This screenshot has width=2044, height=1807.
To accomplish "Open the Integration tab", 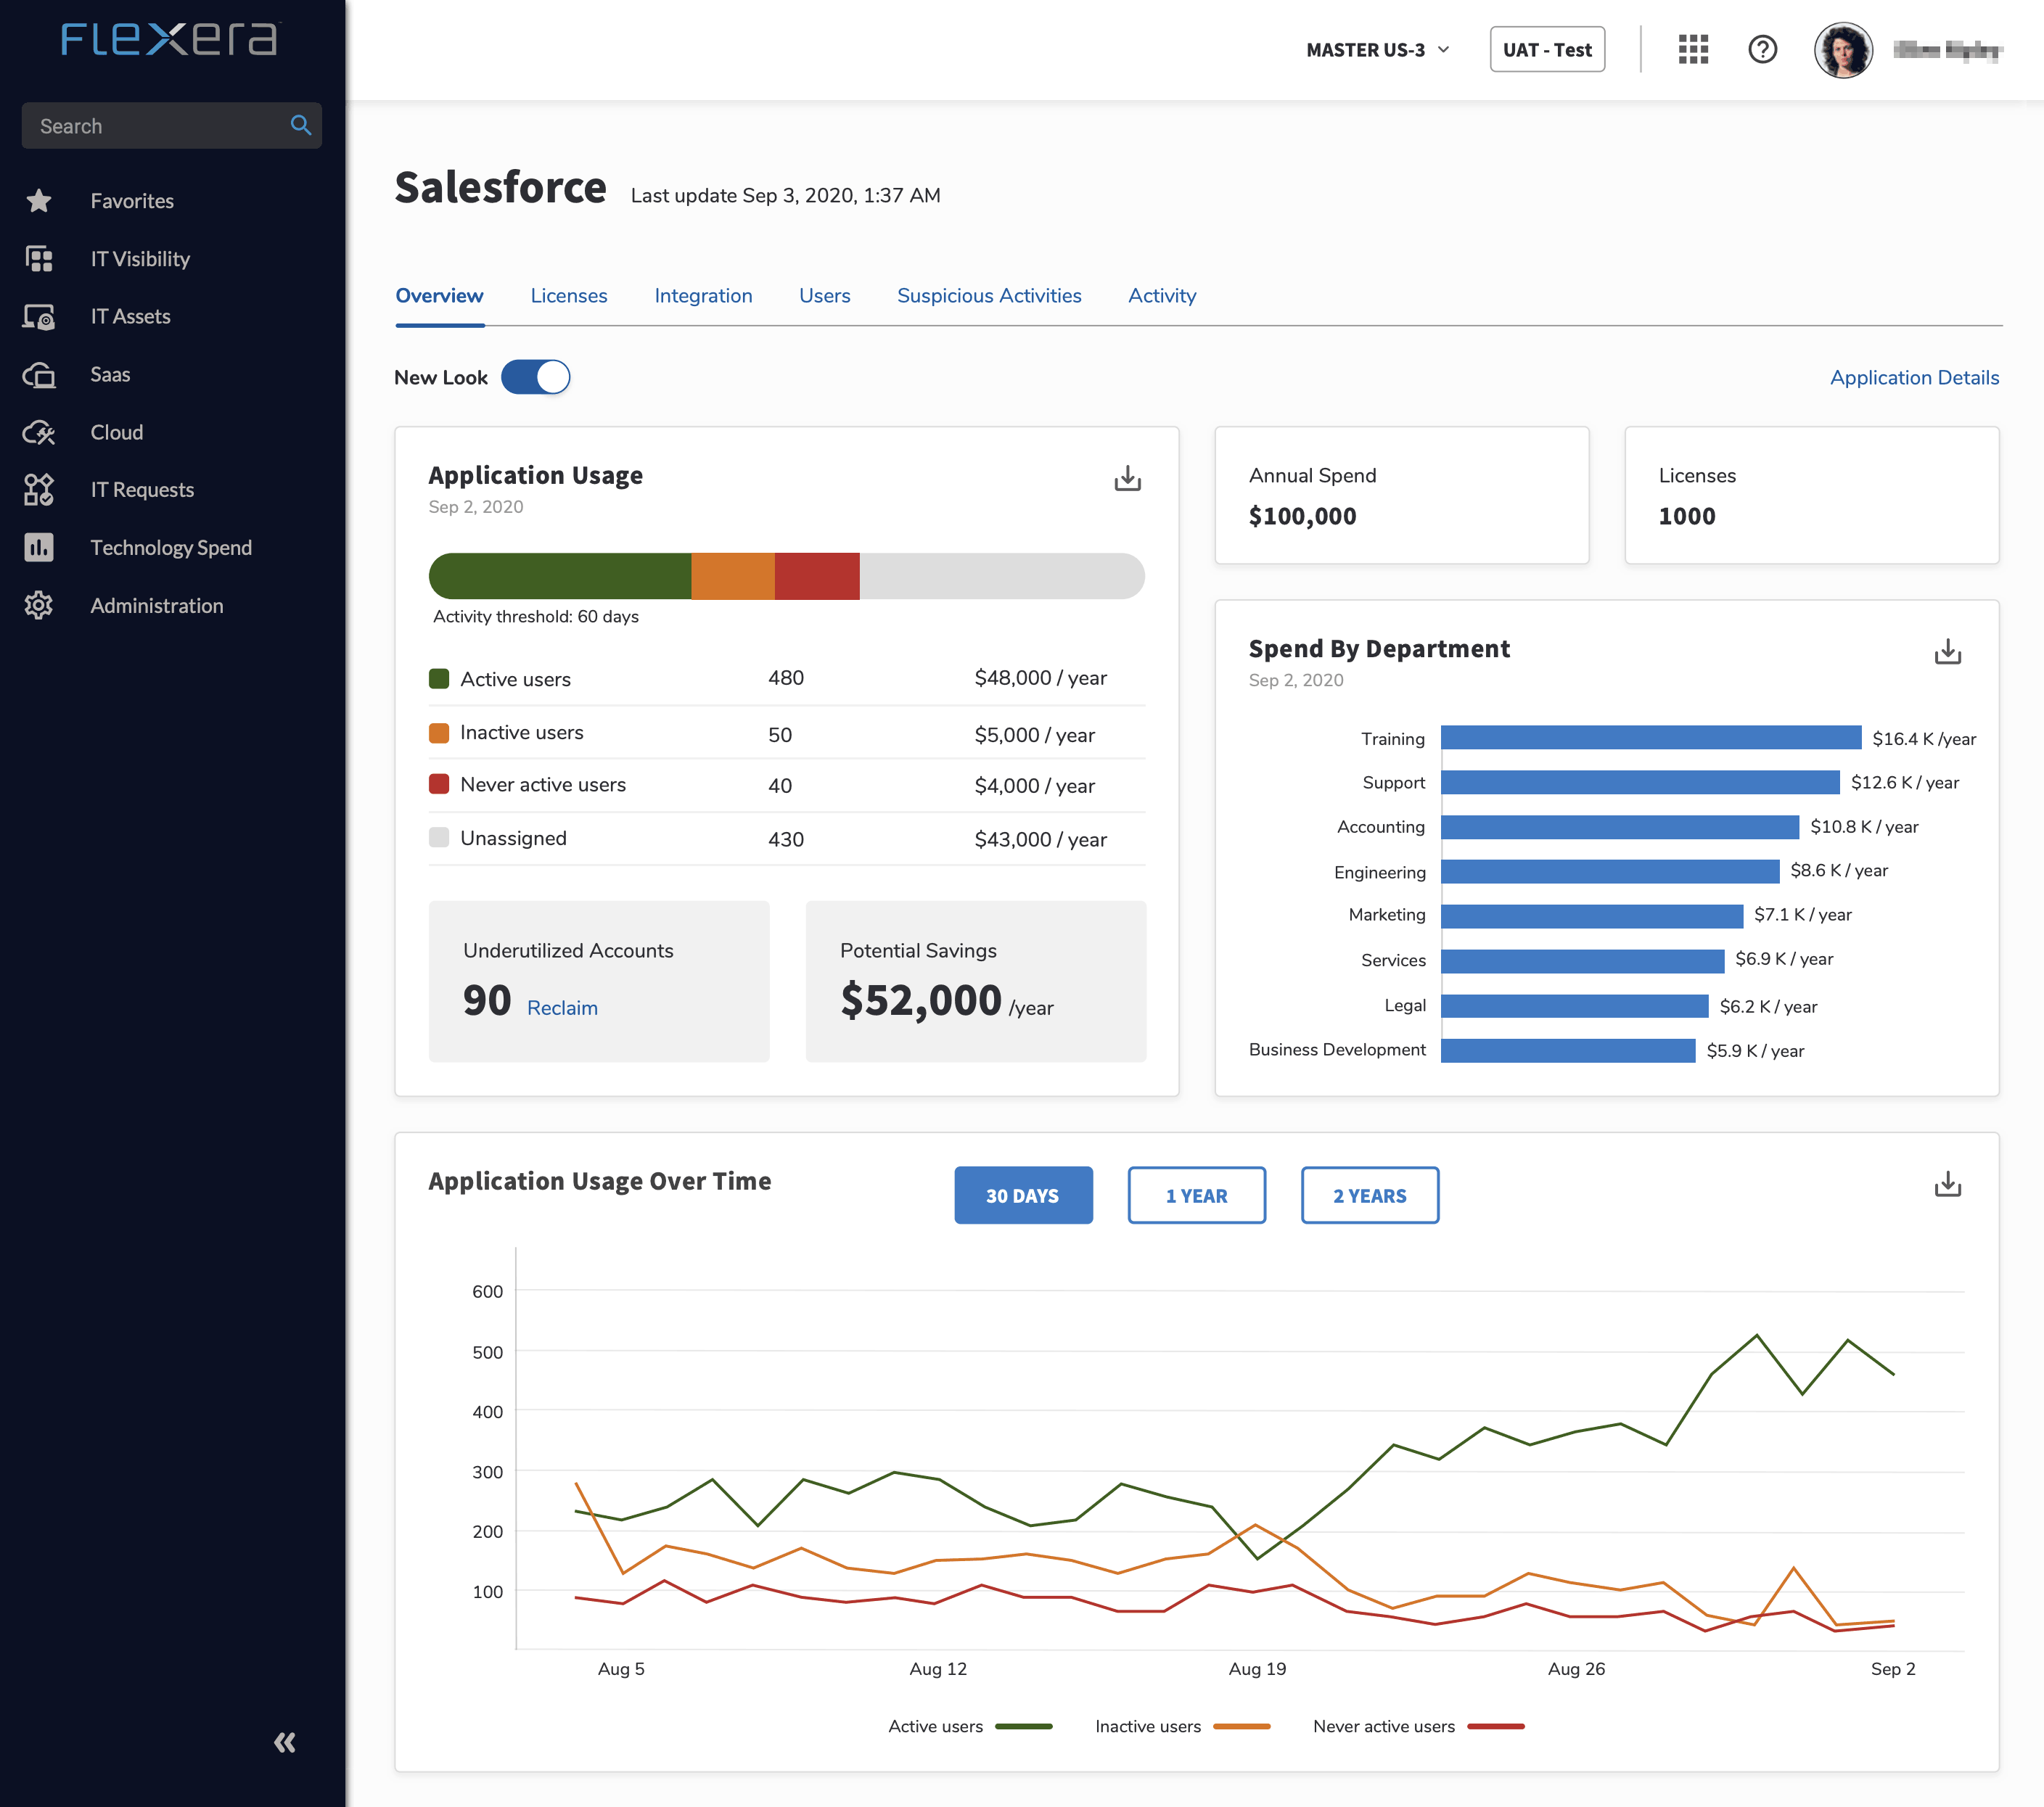I will click(x=703, y=296).
